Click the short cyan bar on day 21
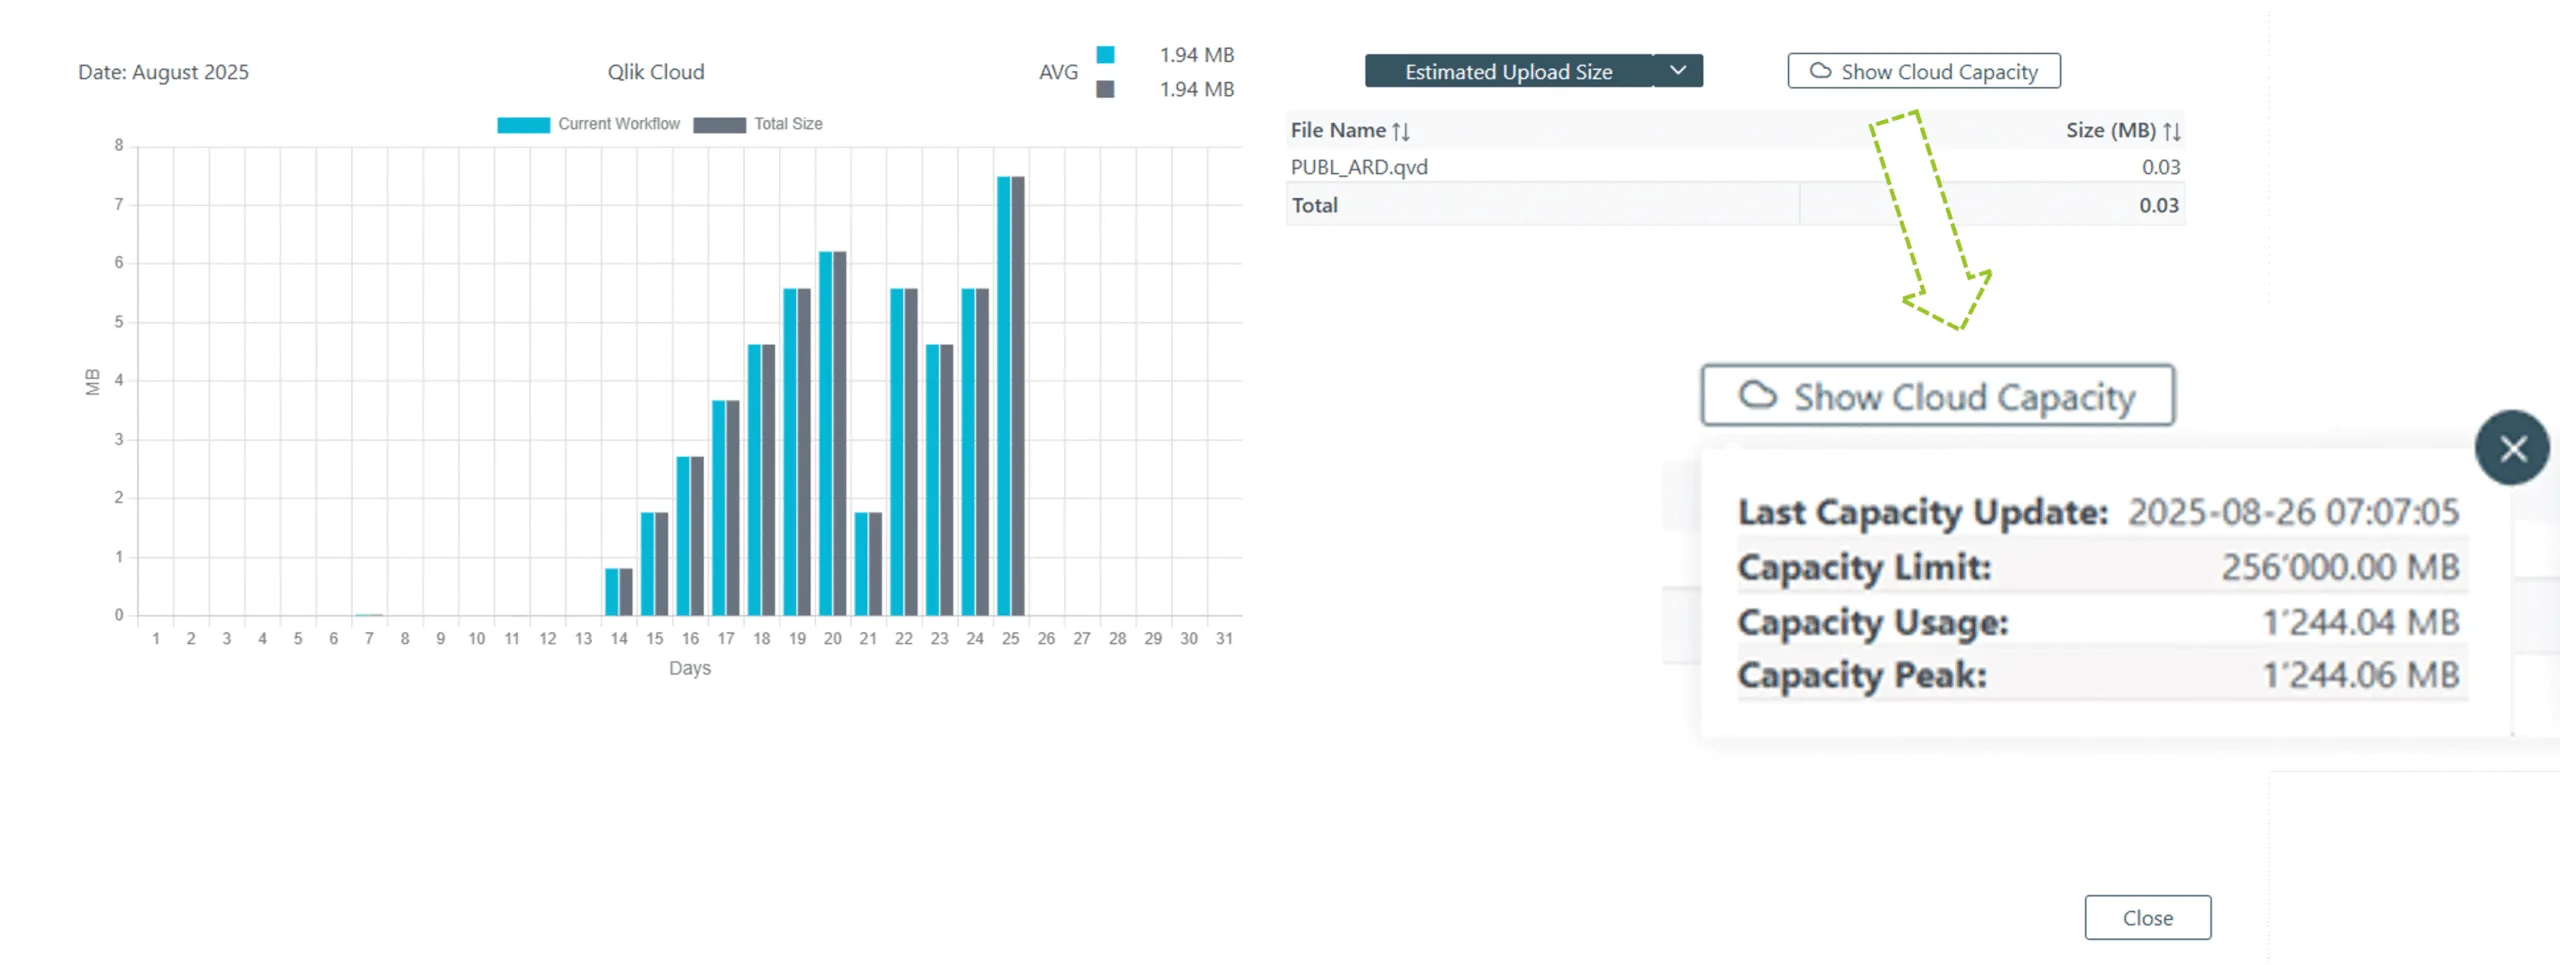The height and width of the screenshot is (965, 2560). 862,563
